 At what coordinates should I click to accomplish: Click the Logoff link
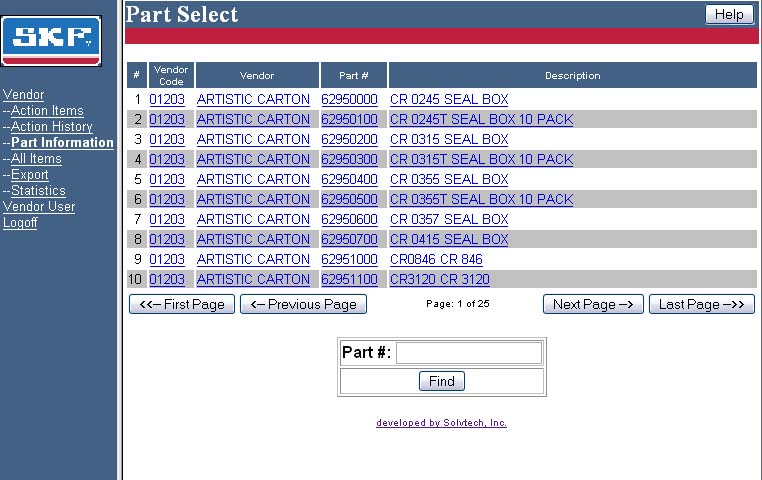tap(20, 223)
